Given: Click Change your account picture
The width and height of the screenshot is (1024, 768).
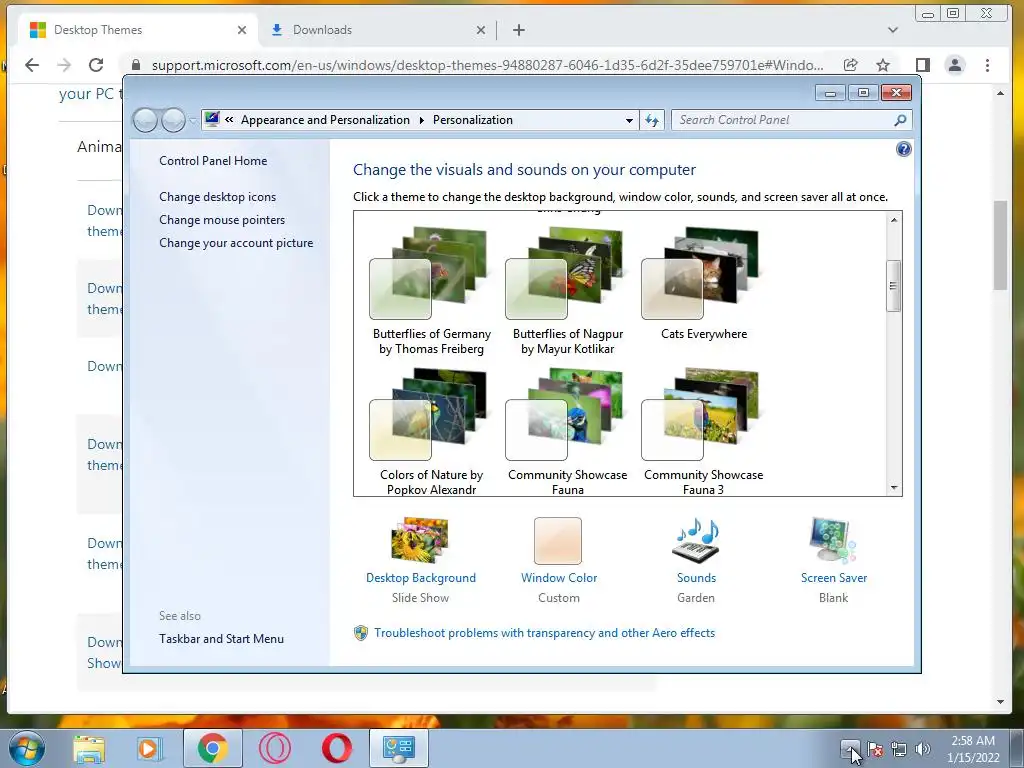Looking at the screenshot, I should pos(236,243).
